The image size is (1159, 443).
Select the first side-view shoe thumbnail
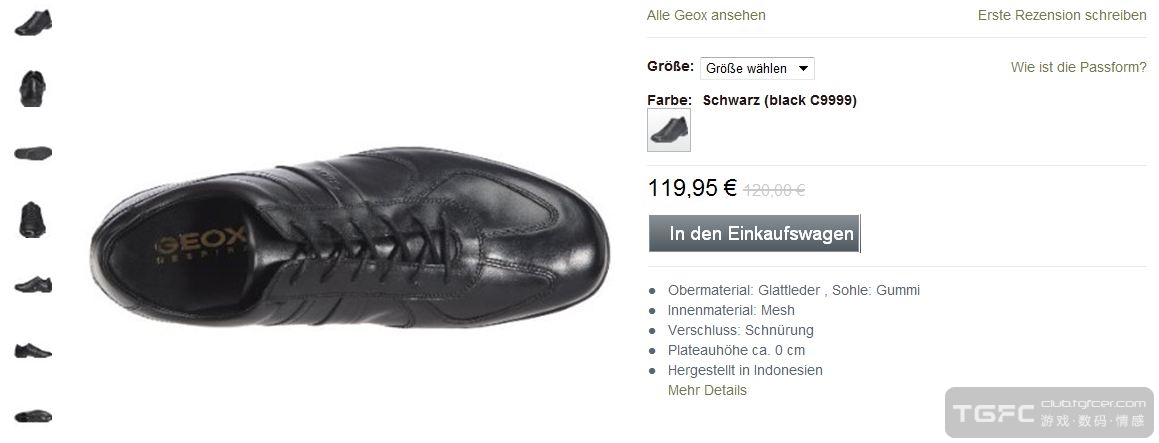tap(33, 23)
